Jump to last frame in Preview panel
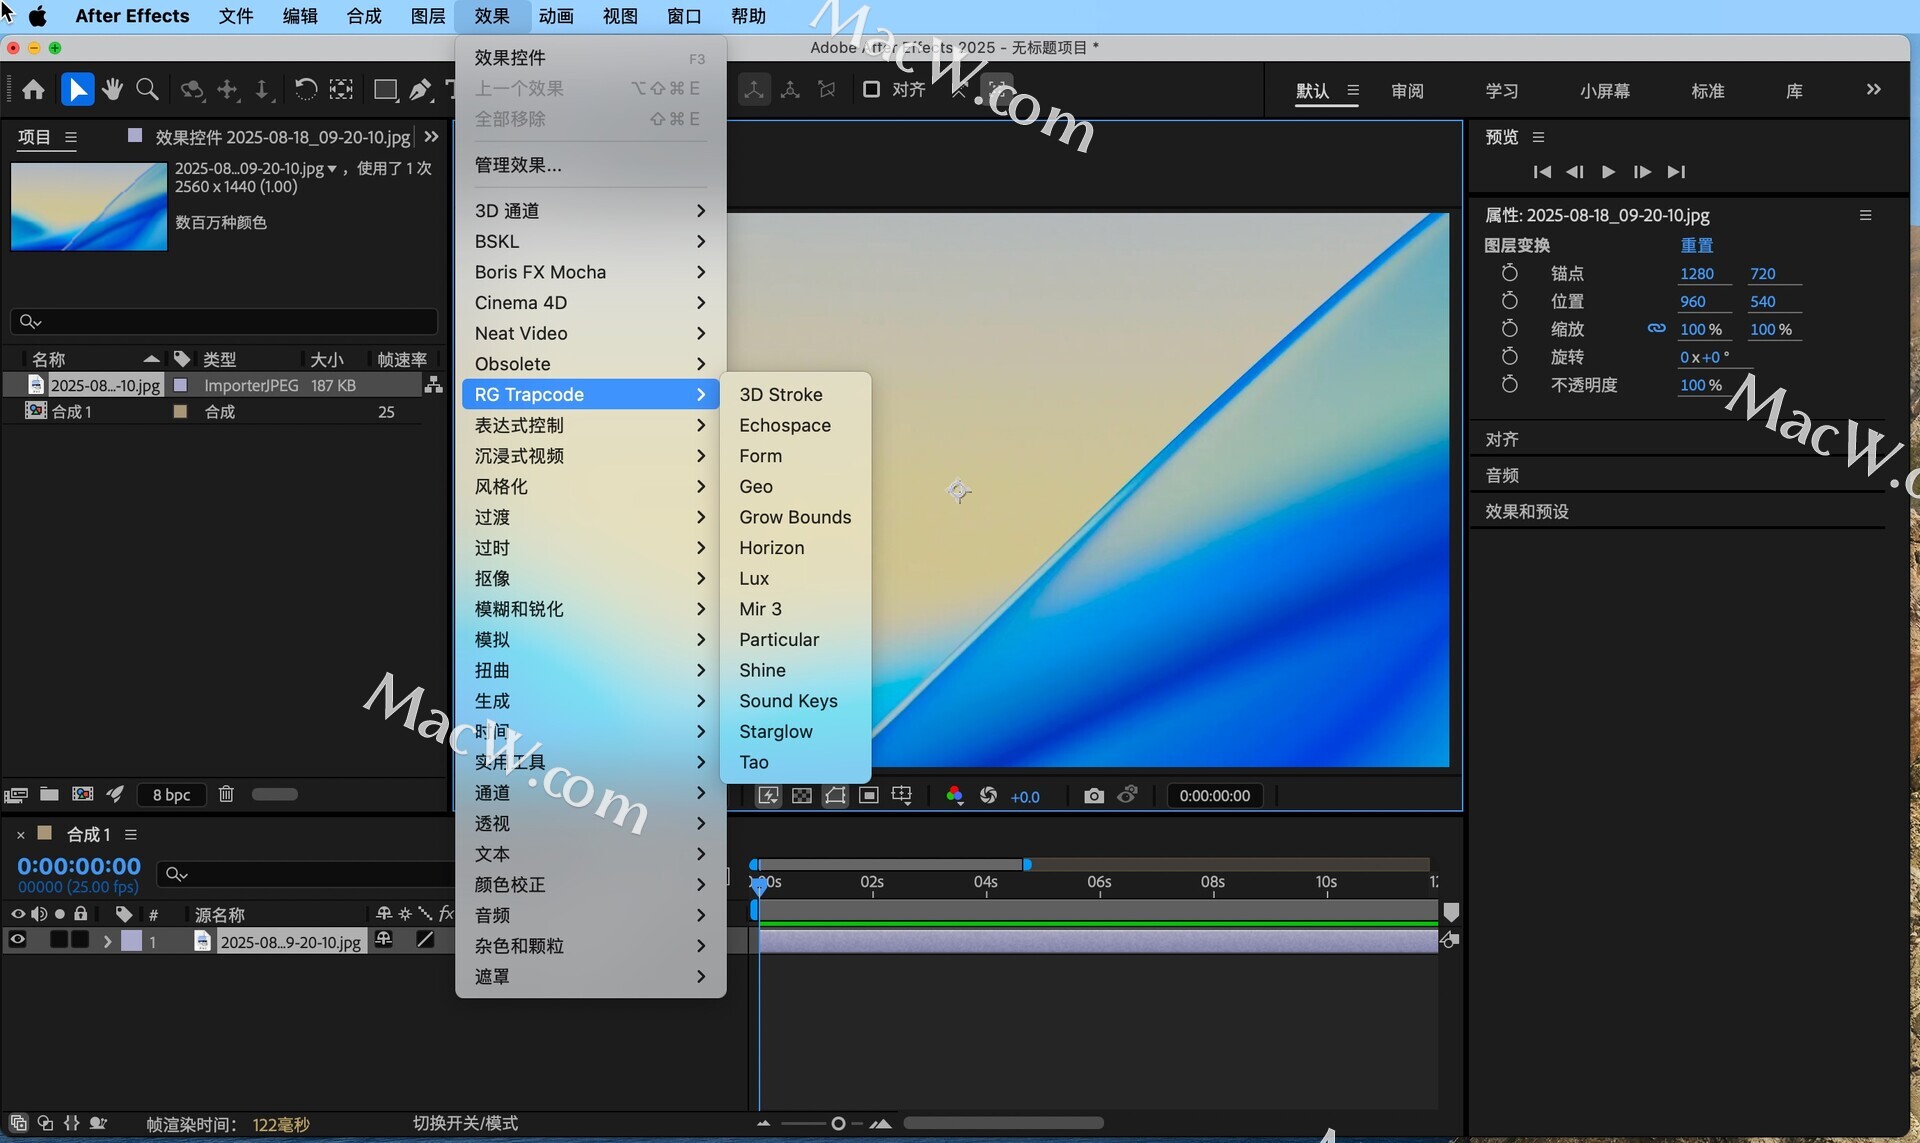The width and height of the screenshot is (1920, 1143). (x=1677, y=172)
